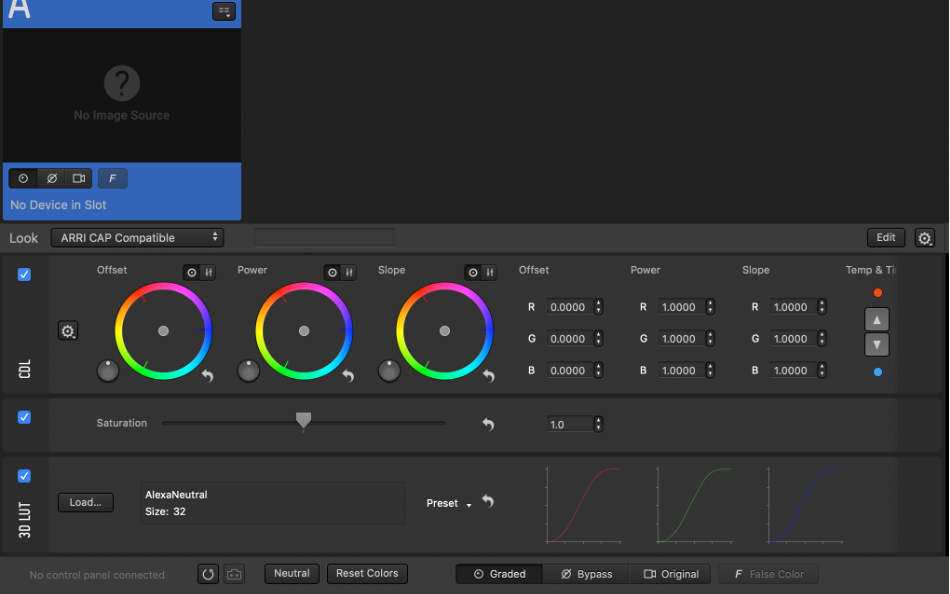
Task: Click the Reset Colors button
Action: (367, 573)
